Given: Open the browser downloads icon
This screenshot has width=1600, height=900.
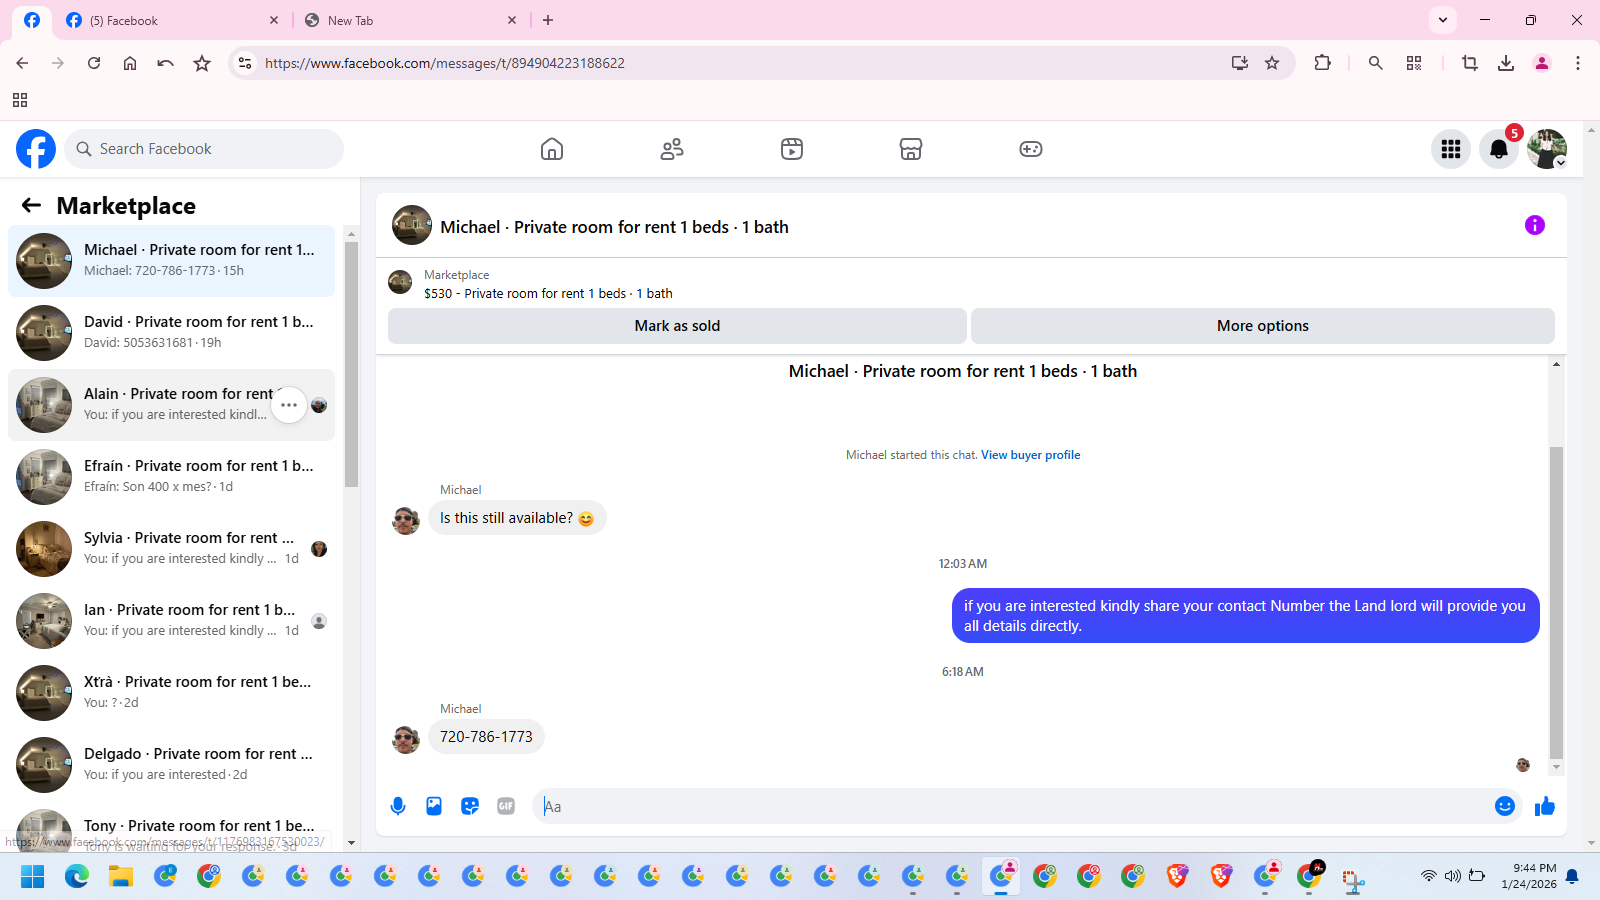Looking at the screenshot, I should (x=1506, y=63).
